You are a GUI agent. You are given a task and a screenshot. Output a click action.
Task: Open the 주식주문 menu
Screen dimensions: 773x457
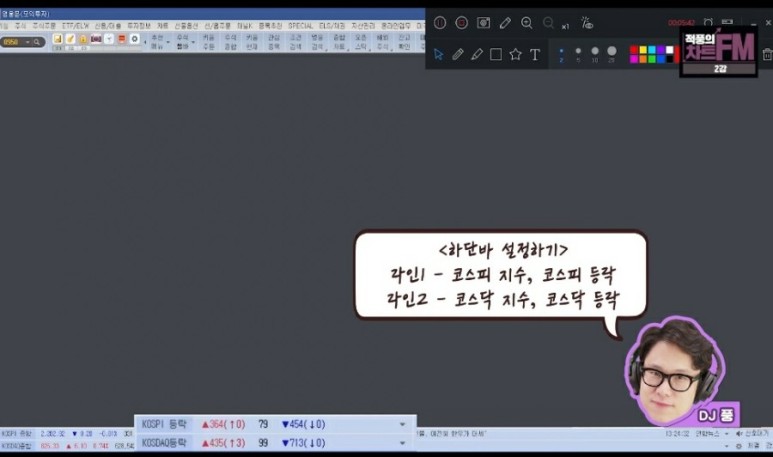coord(43,26)
